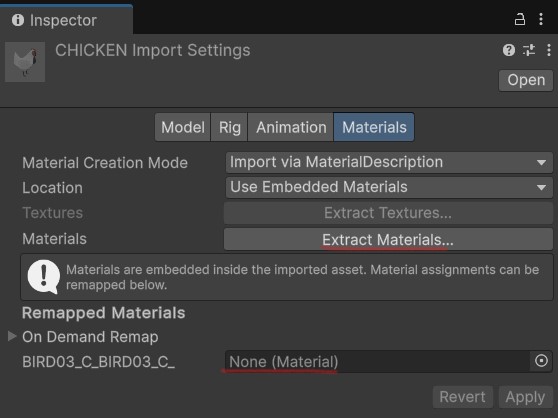Open the Location dropdown
The image size is (558, 418).
pyautogui.click(x=389, y=187)
